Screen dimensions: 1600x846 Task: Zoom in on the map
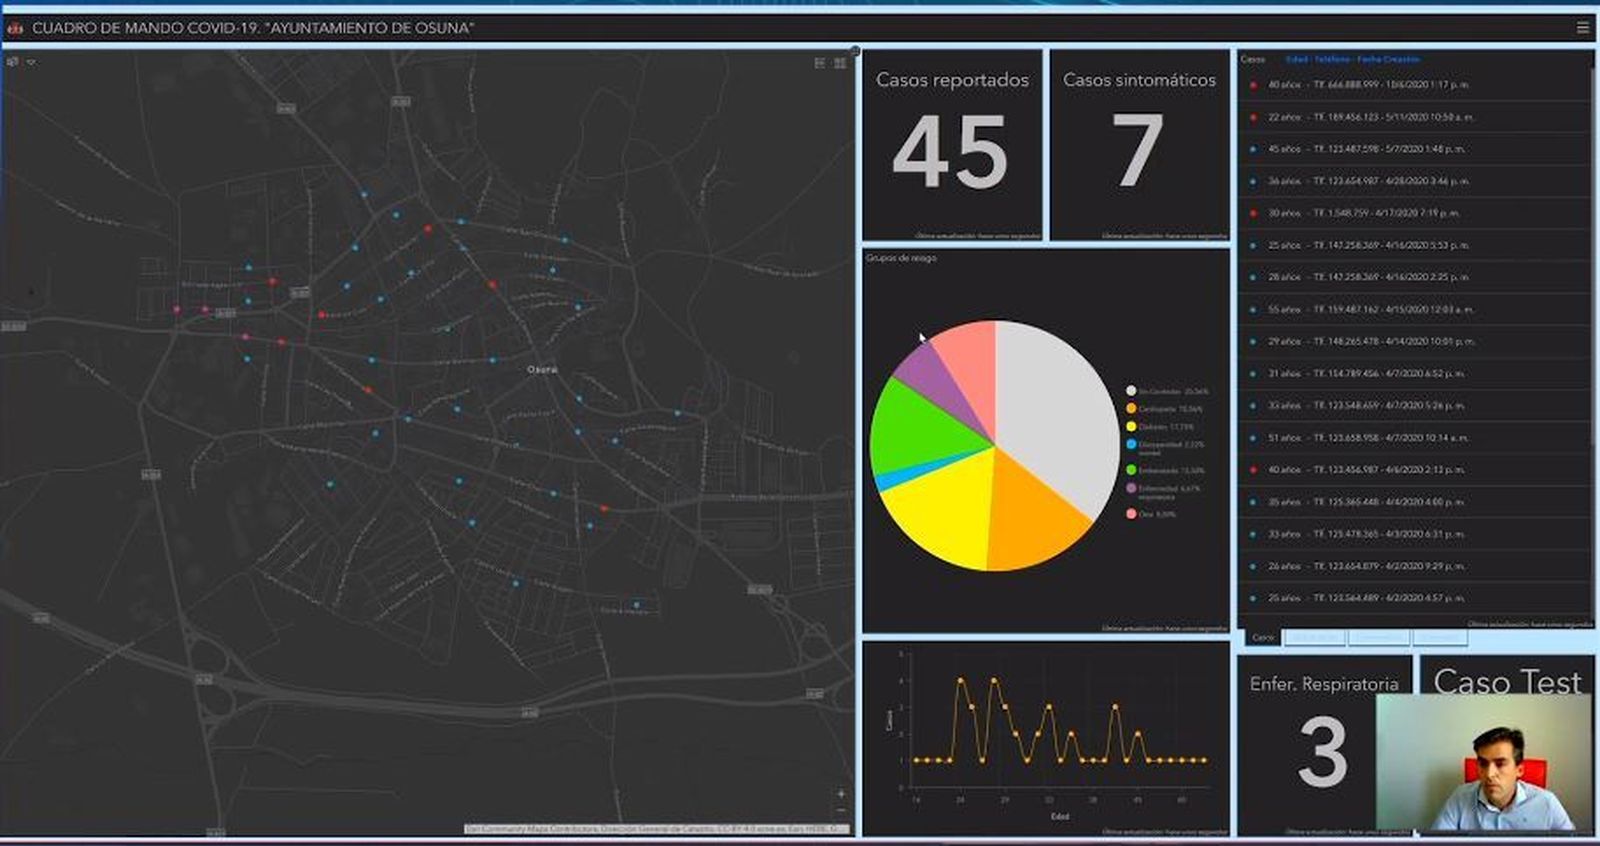tap(840, 794)
